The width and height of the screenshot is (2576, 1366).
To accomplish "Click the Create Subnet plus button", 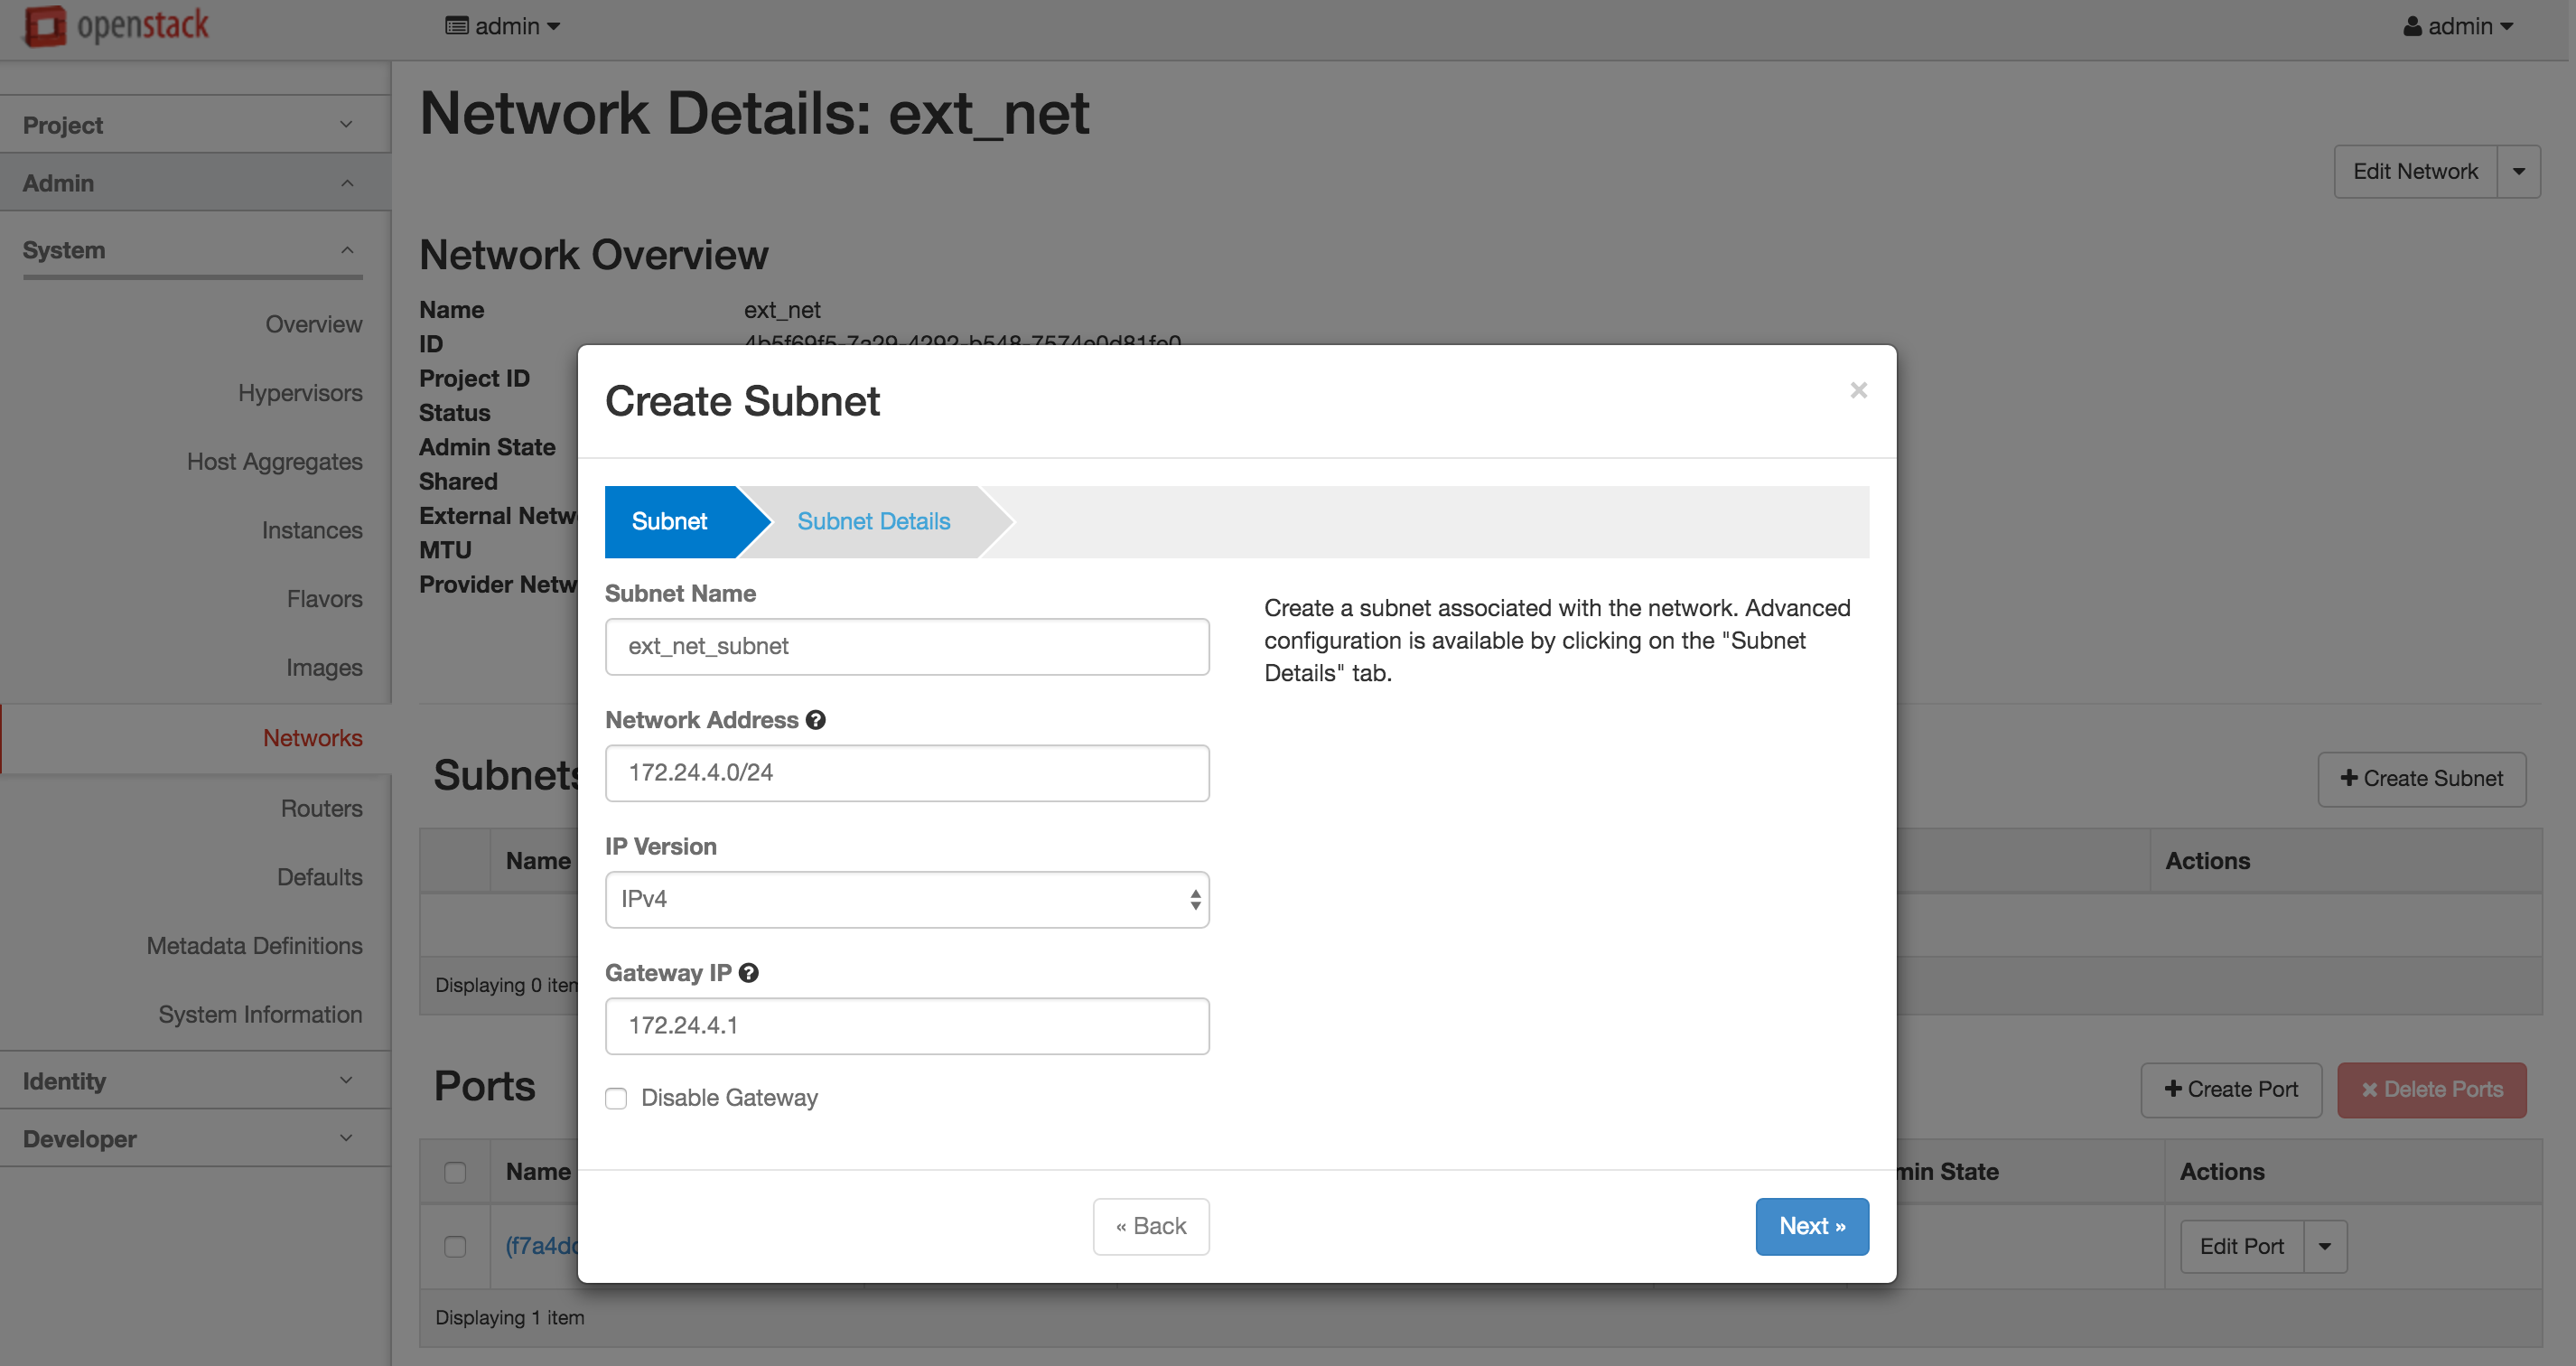I will click(2421, 778).
